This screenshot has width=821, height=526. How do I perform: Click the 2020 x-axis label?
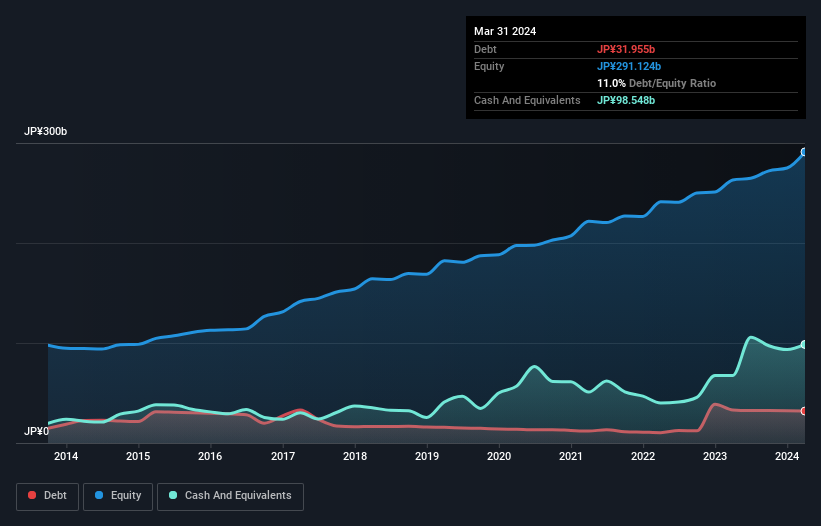(x=499, y=457)
